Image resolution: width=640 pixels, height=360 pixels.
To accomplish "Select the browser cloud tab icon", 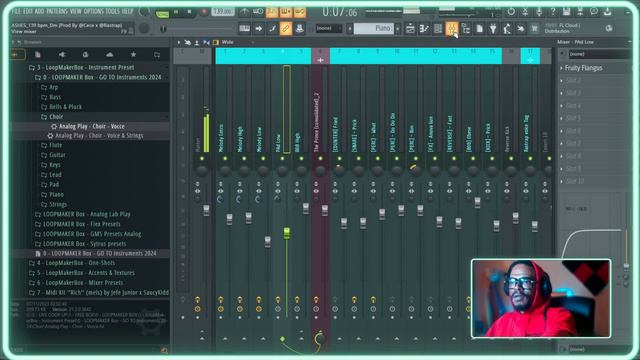I will (x=109, y=54).
